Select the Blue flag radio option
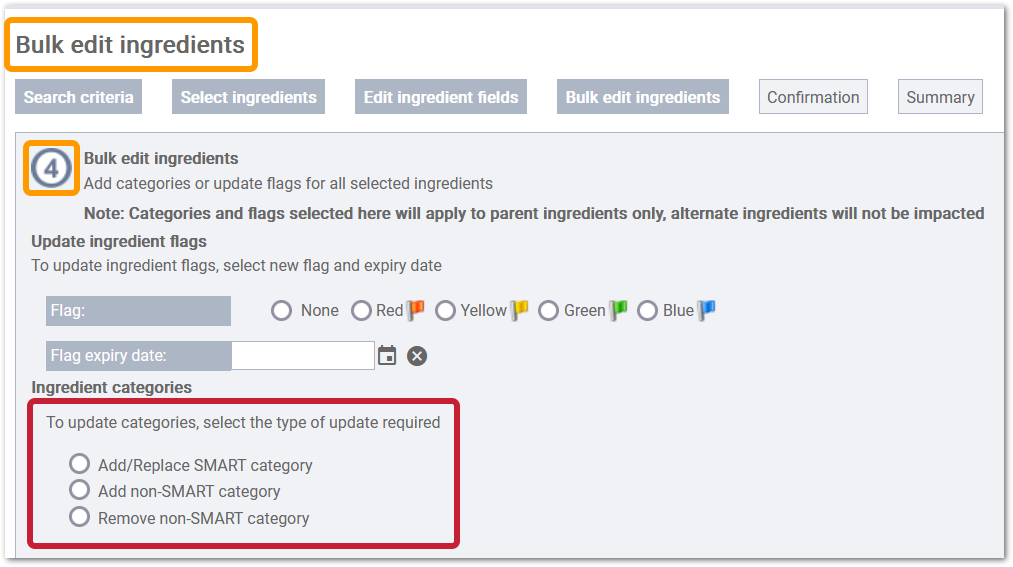The width and height of the screenshot is (1013, 567). pos(647,311)
